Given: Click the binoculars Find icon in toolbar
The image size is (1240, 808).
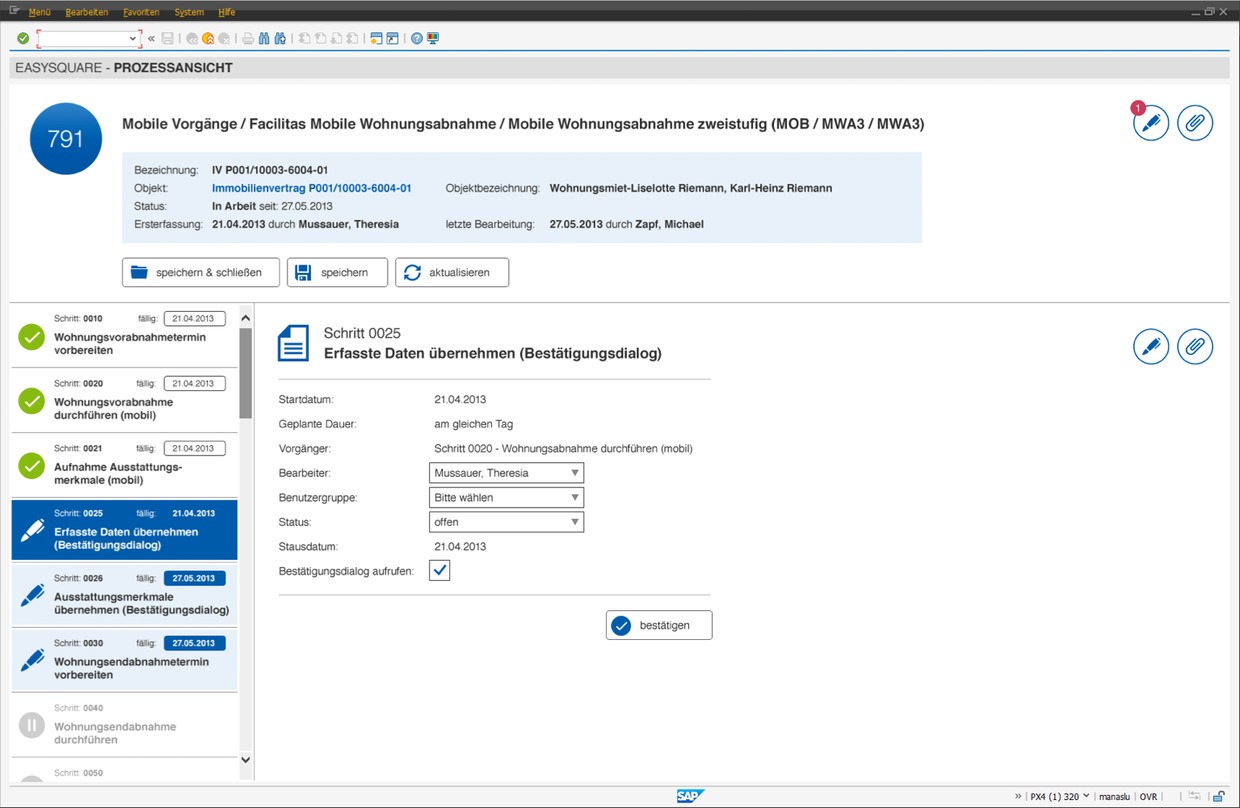Looking at the screenshot, I should click(264, 39).
